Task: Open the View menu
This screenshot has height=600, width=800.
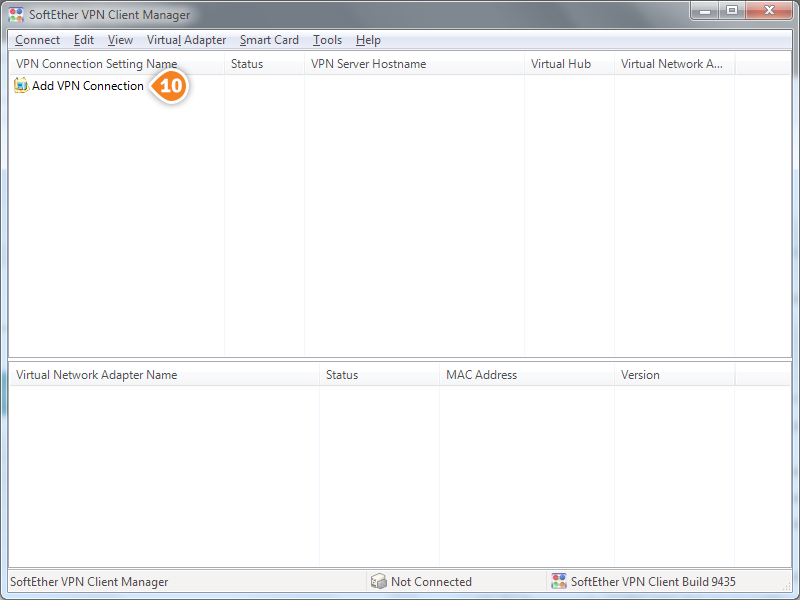Action: [120, 40]
